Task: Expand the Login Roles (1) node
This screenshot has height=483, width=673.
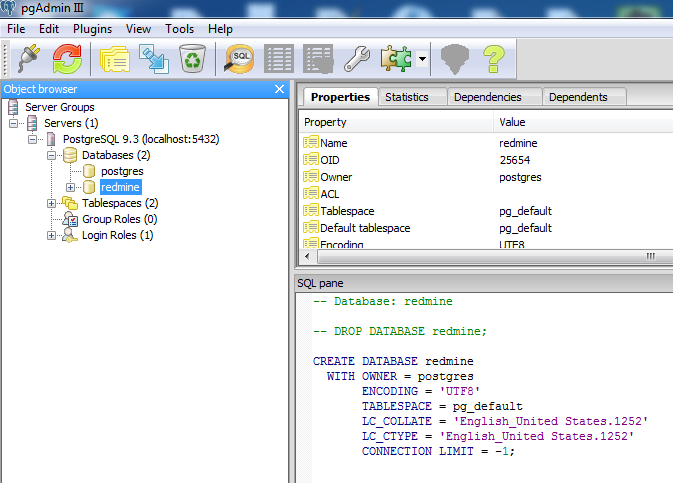Action: [51, 236]
